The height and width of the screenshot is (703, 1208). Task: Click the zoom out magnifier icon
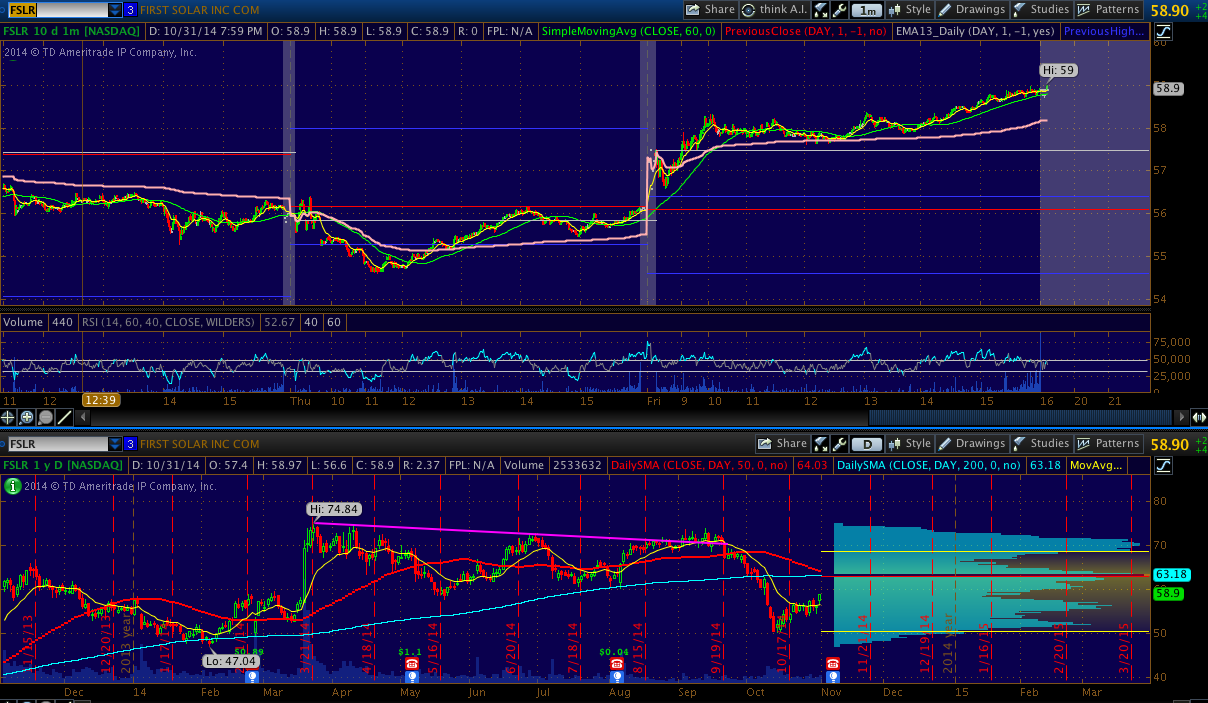(x=45, y=417)
